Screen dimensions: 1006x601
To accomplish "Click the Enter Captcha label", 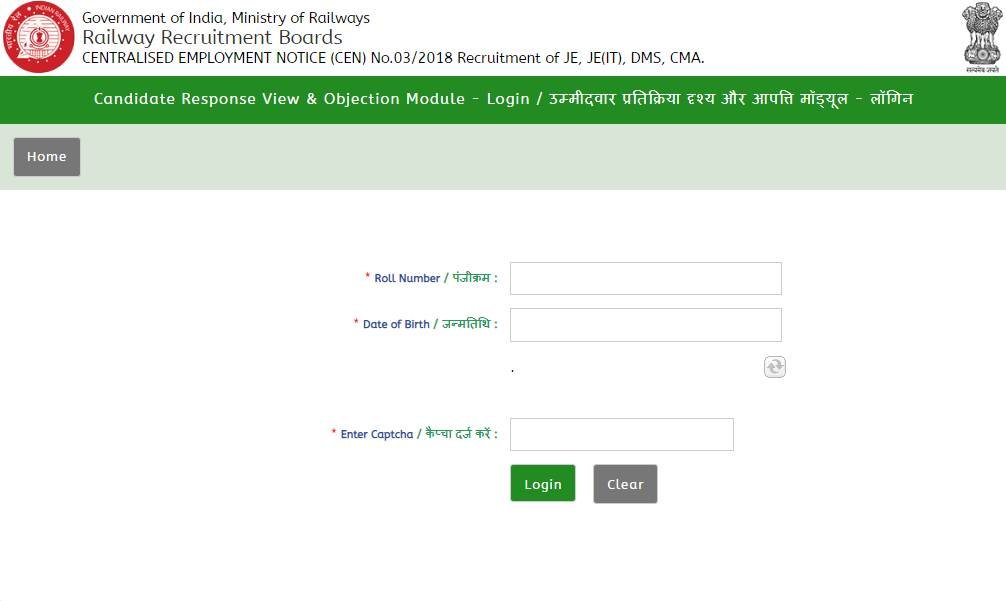I will click(x=418, y=434).
